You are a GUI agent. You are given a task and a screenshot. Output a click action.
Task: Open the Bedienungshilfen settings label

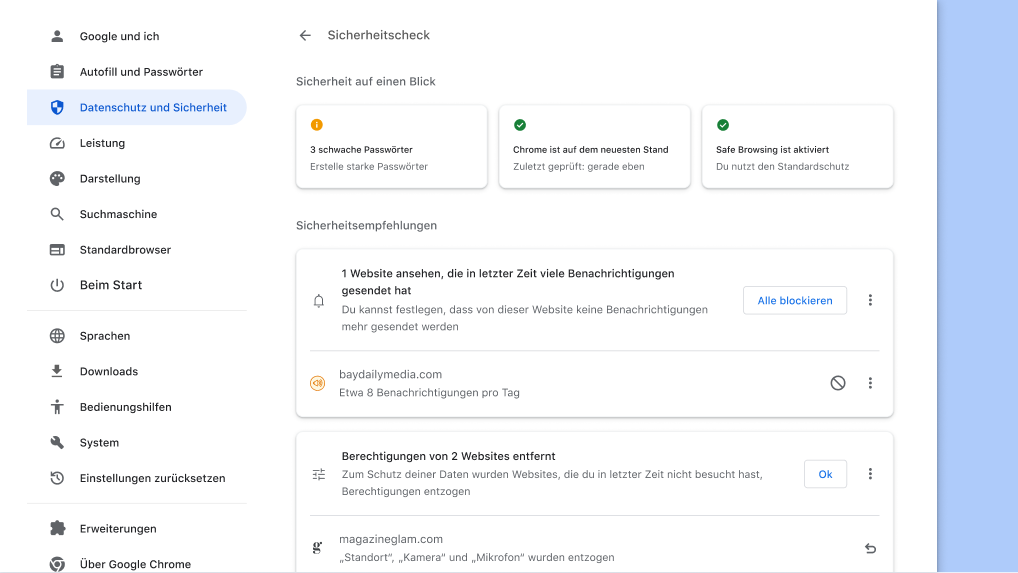[125, 407]
